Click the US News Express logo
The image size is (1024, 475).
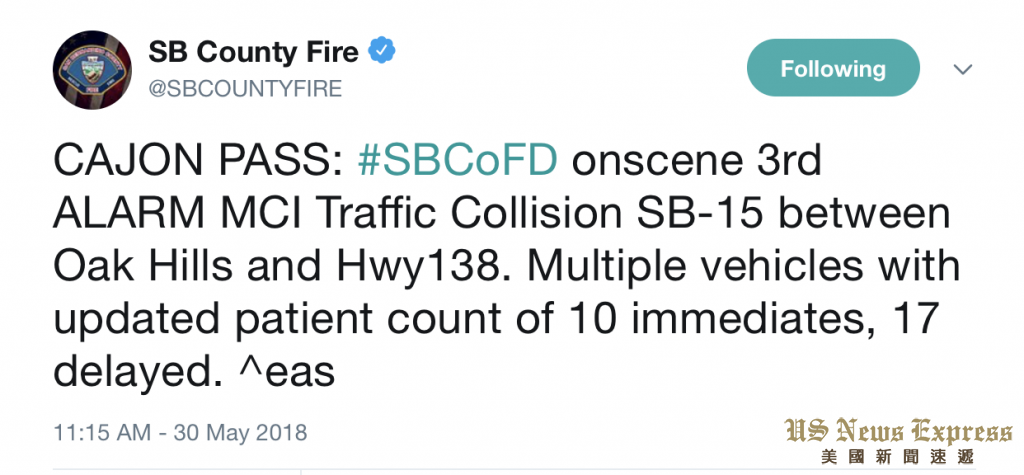pyautogui.click(x=898, y=432)
